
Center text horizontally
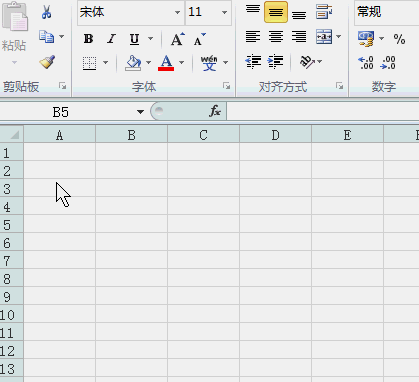[276, 36]
